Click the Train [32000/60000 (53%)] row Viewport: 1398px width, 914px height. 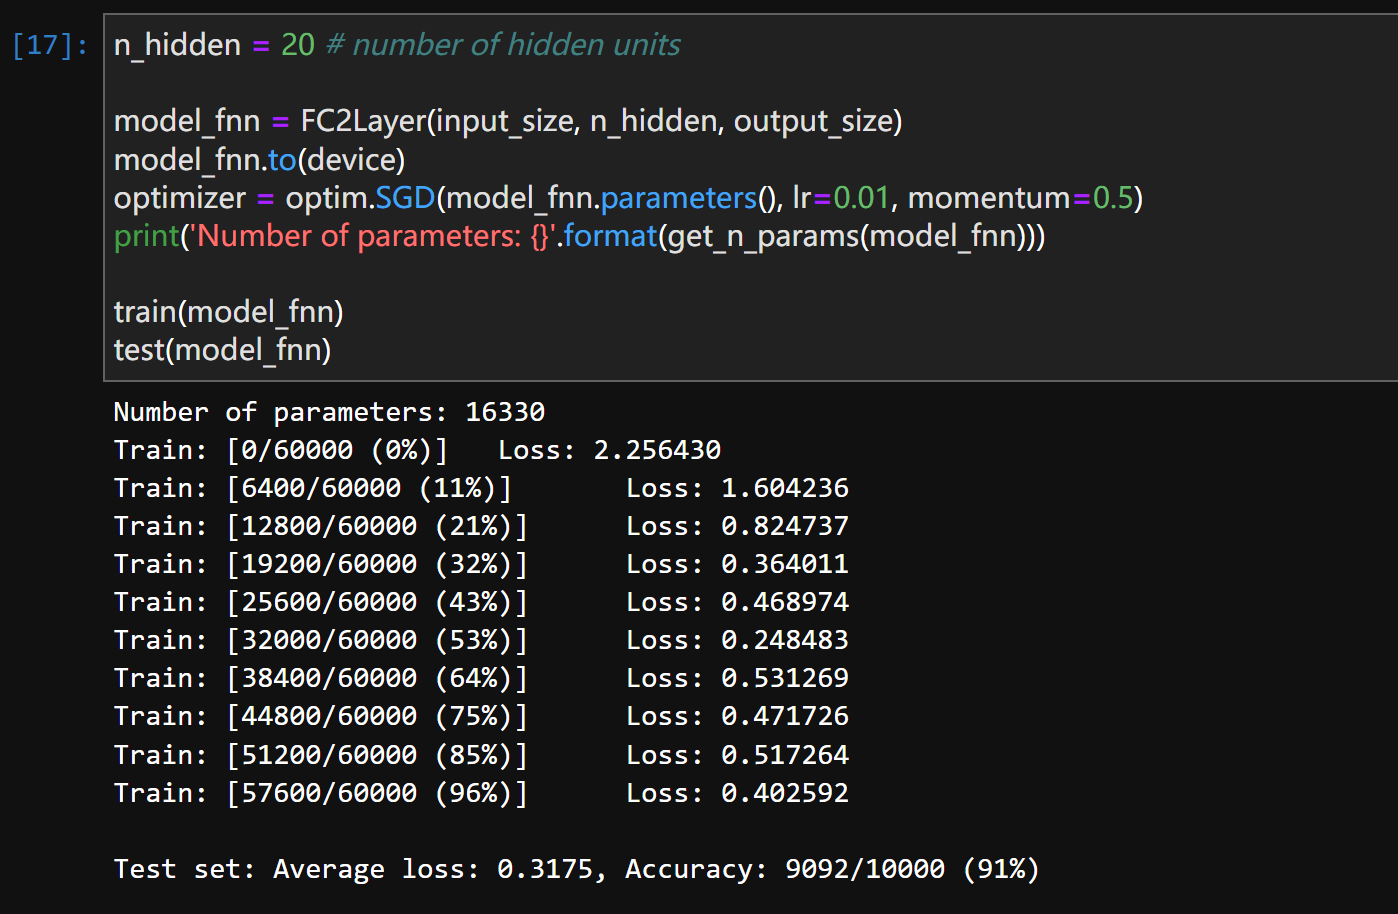pyautogui.click(x=481, y=640)
